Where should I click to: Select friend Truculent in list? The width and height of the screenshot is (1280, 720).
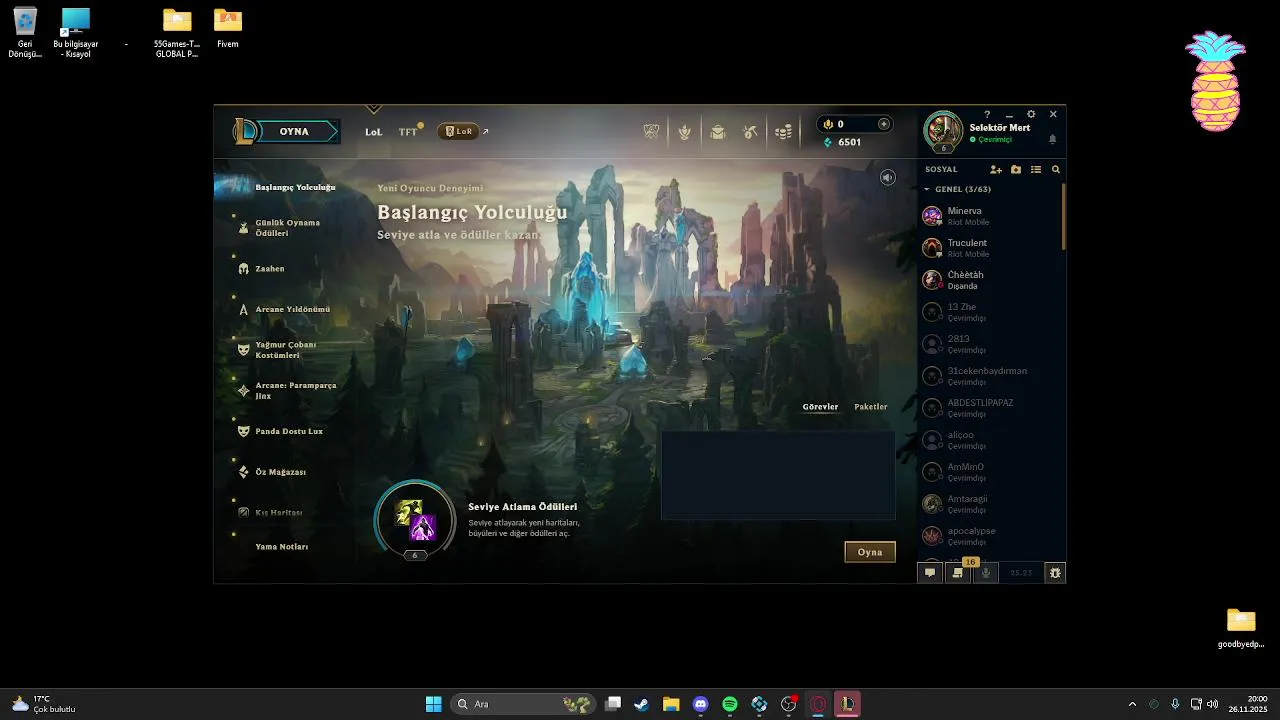[990, 248]
